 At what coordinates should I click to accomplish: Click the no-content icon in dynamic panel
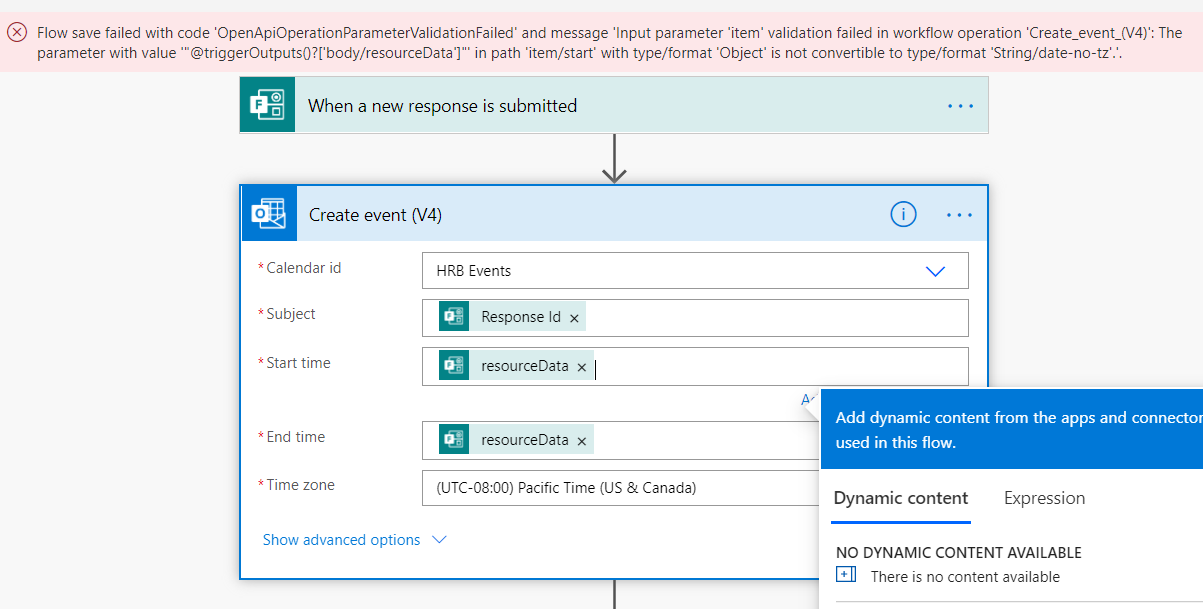coord(846,575)
